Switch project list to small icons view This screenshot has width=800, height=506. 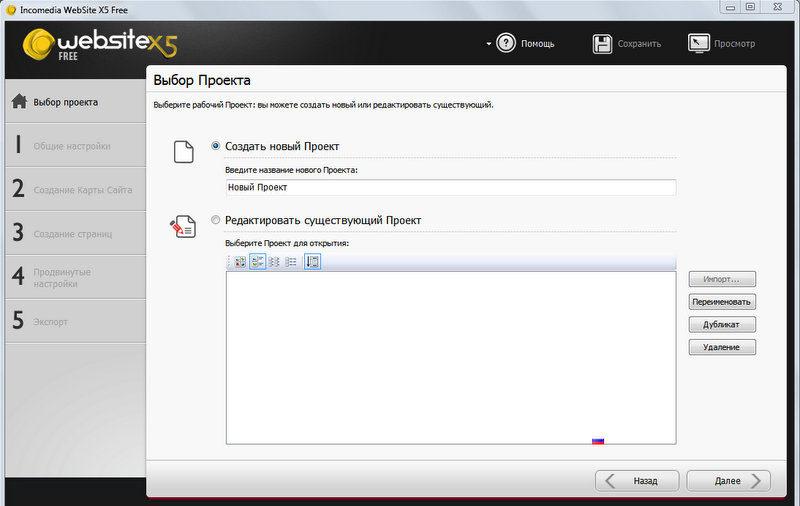tap(274, 262)
